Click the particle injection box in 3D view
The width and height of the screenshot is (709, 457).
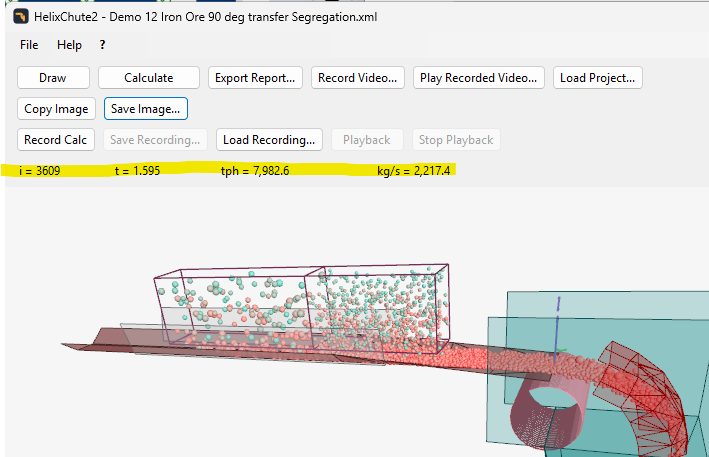(x=302, y=308)
